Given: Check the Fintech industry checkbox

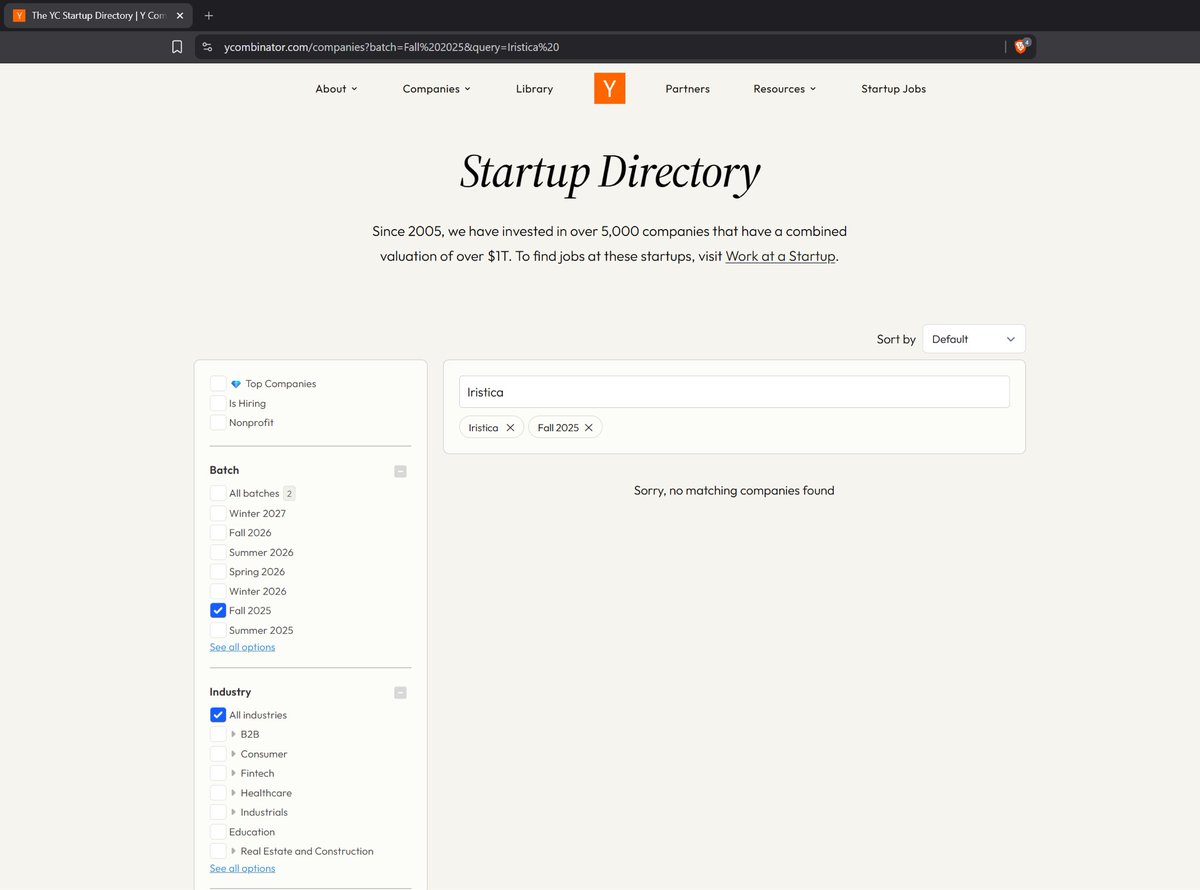Looking at the screenshot, I should pos(218,773).
